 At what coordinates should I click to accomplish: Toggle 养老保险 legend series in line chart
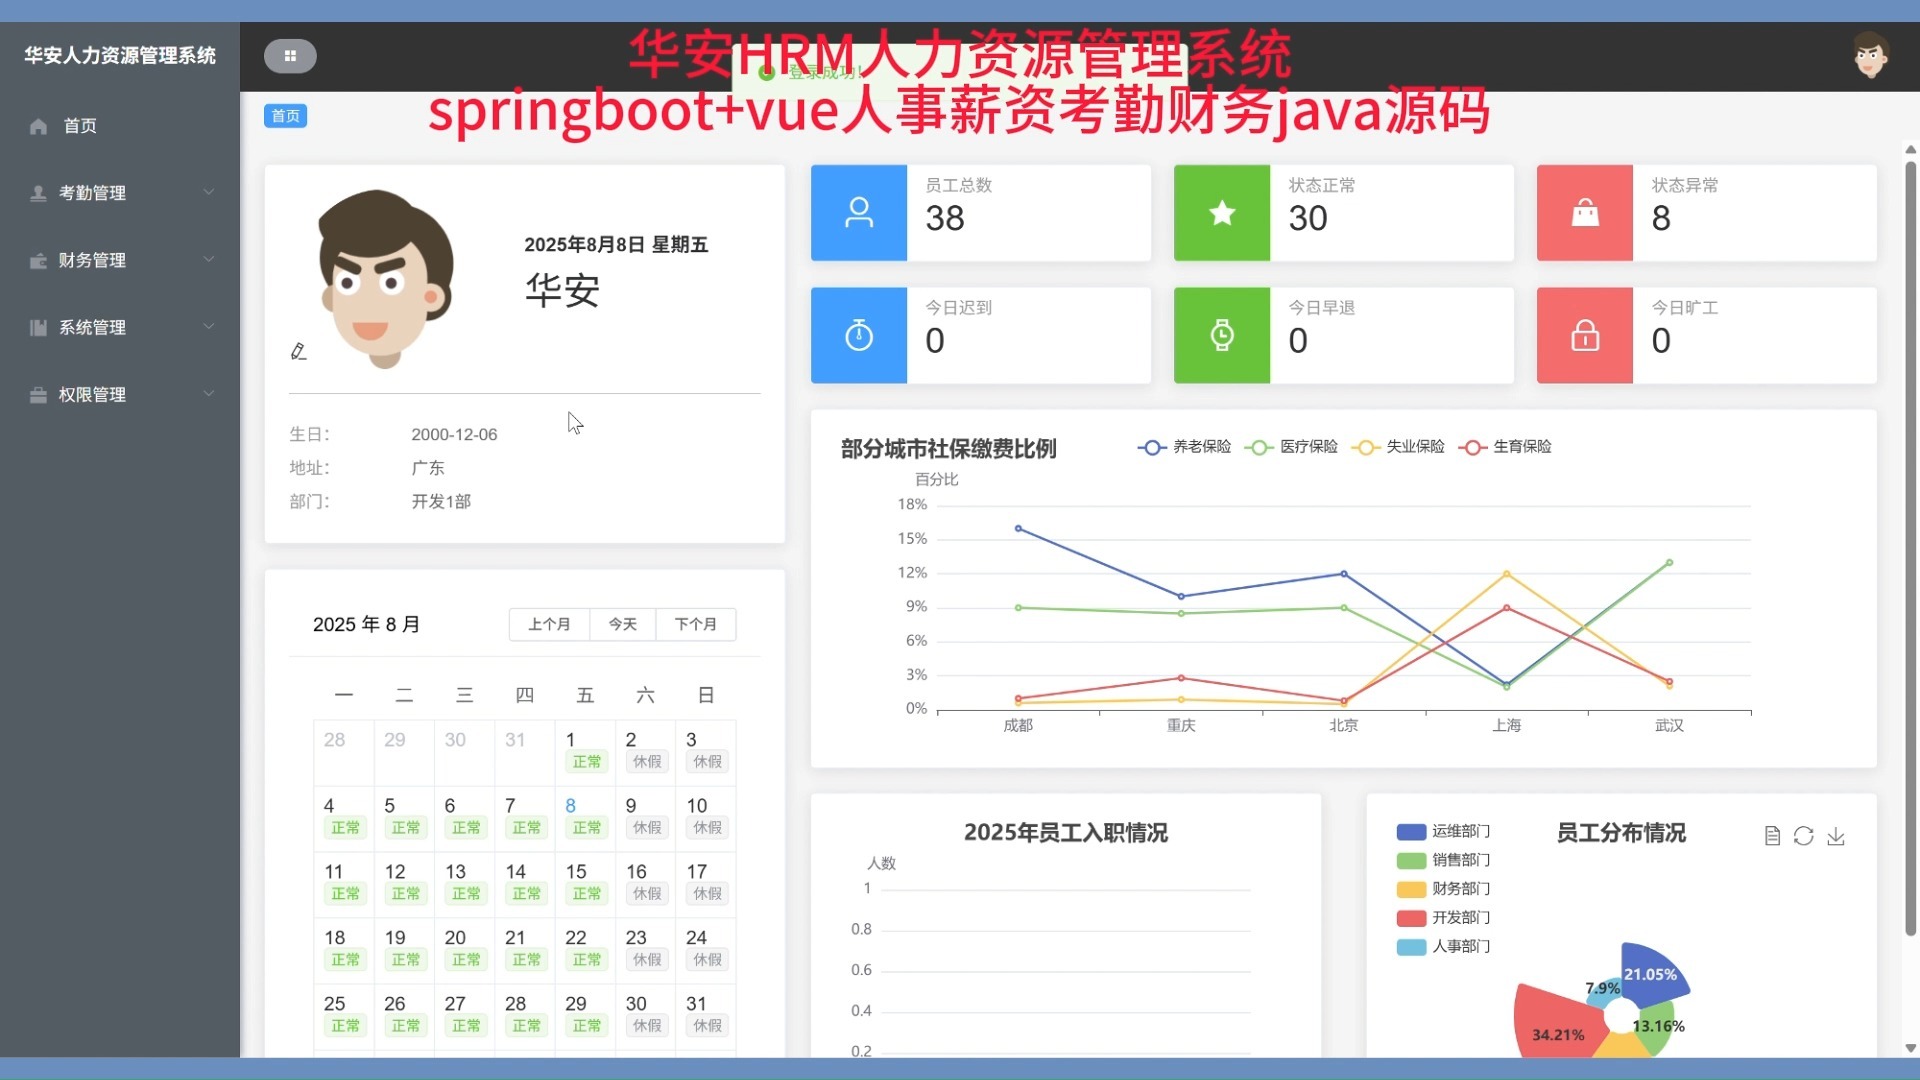[1185, 447]
